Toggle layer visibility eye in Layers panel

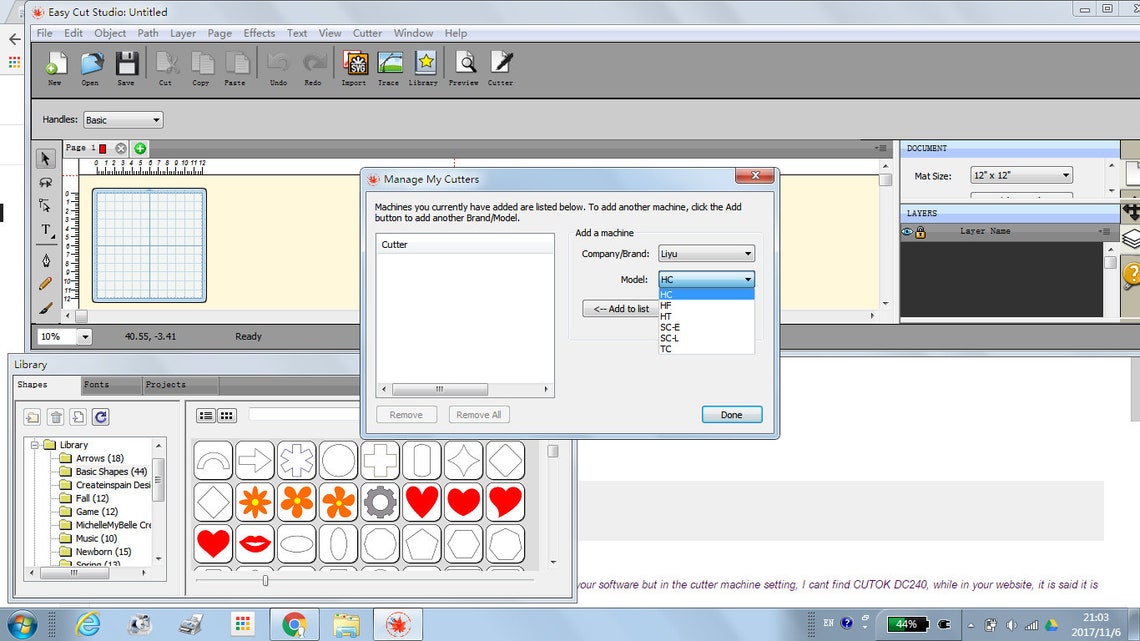click(x=907, y=231)
